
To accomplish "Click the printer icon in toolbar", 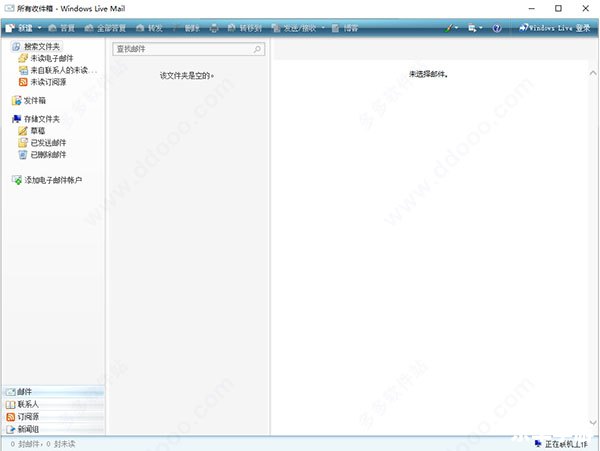I will pyautogui.click(x=214, y=28).
